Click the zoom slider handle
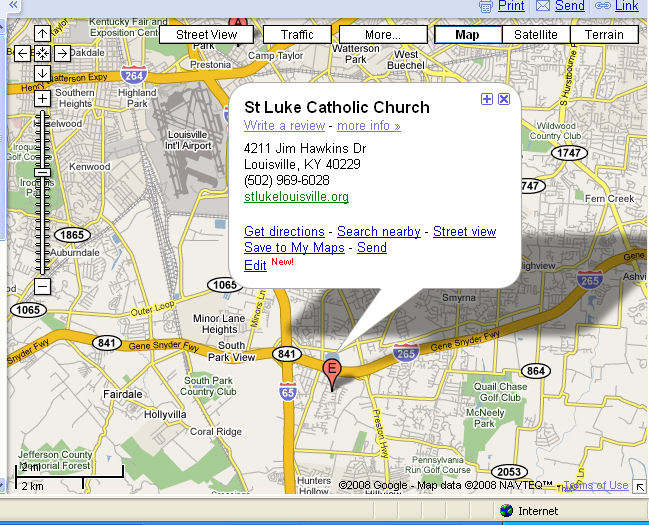This screenshot has height=525, width=649. point(42,172)
